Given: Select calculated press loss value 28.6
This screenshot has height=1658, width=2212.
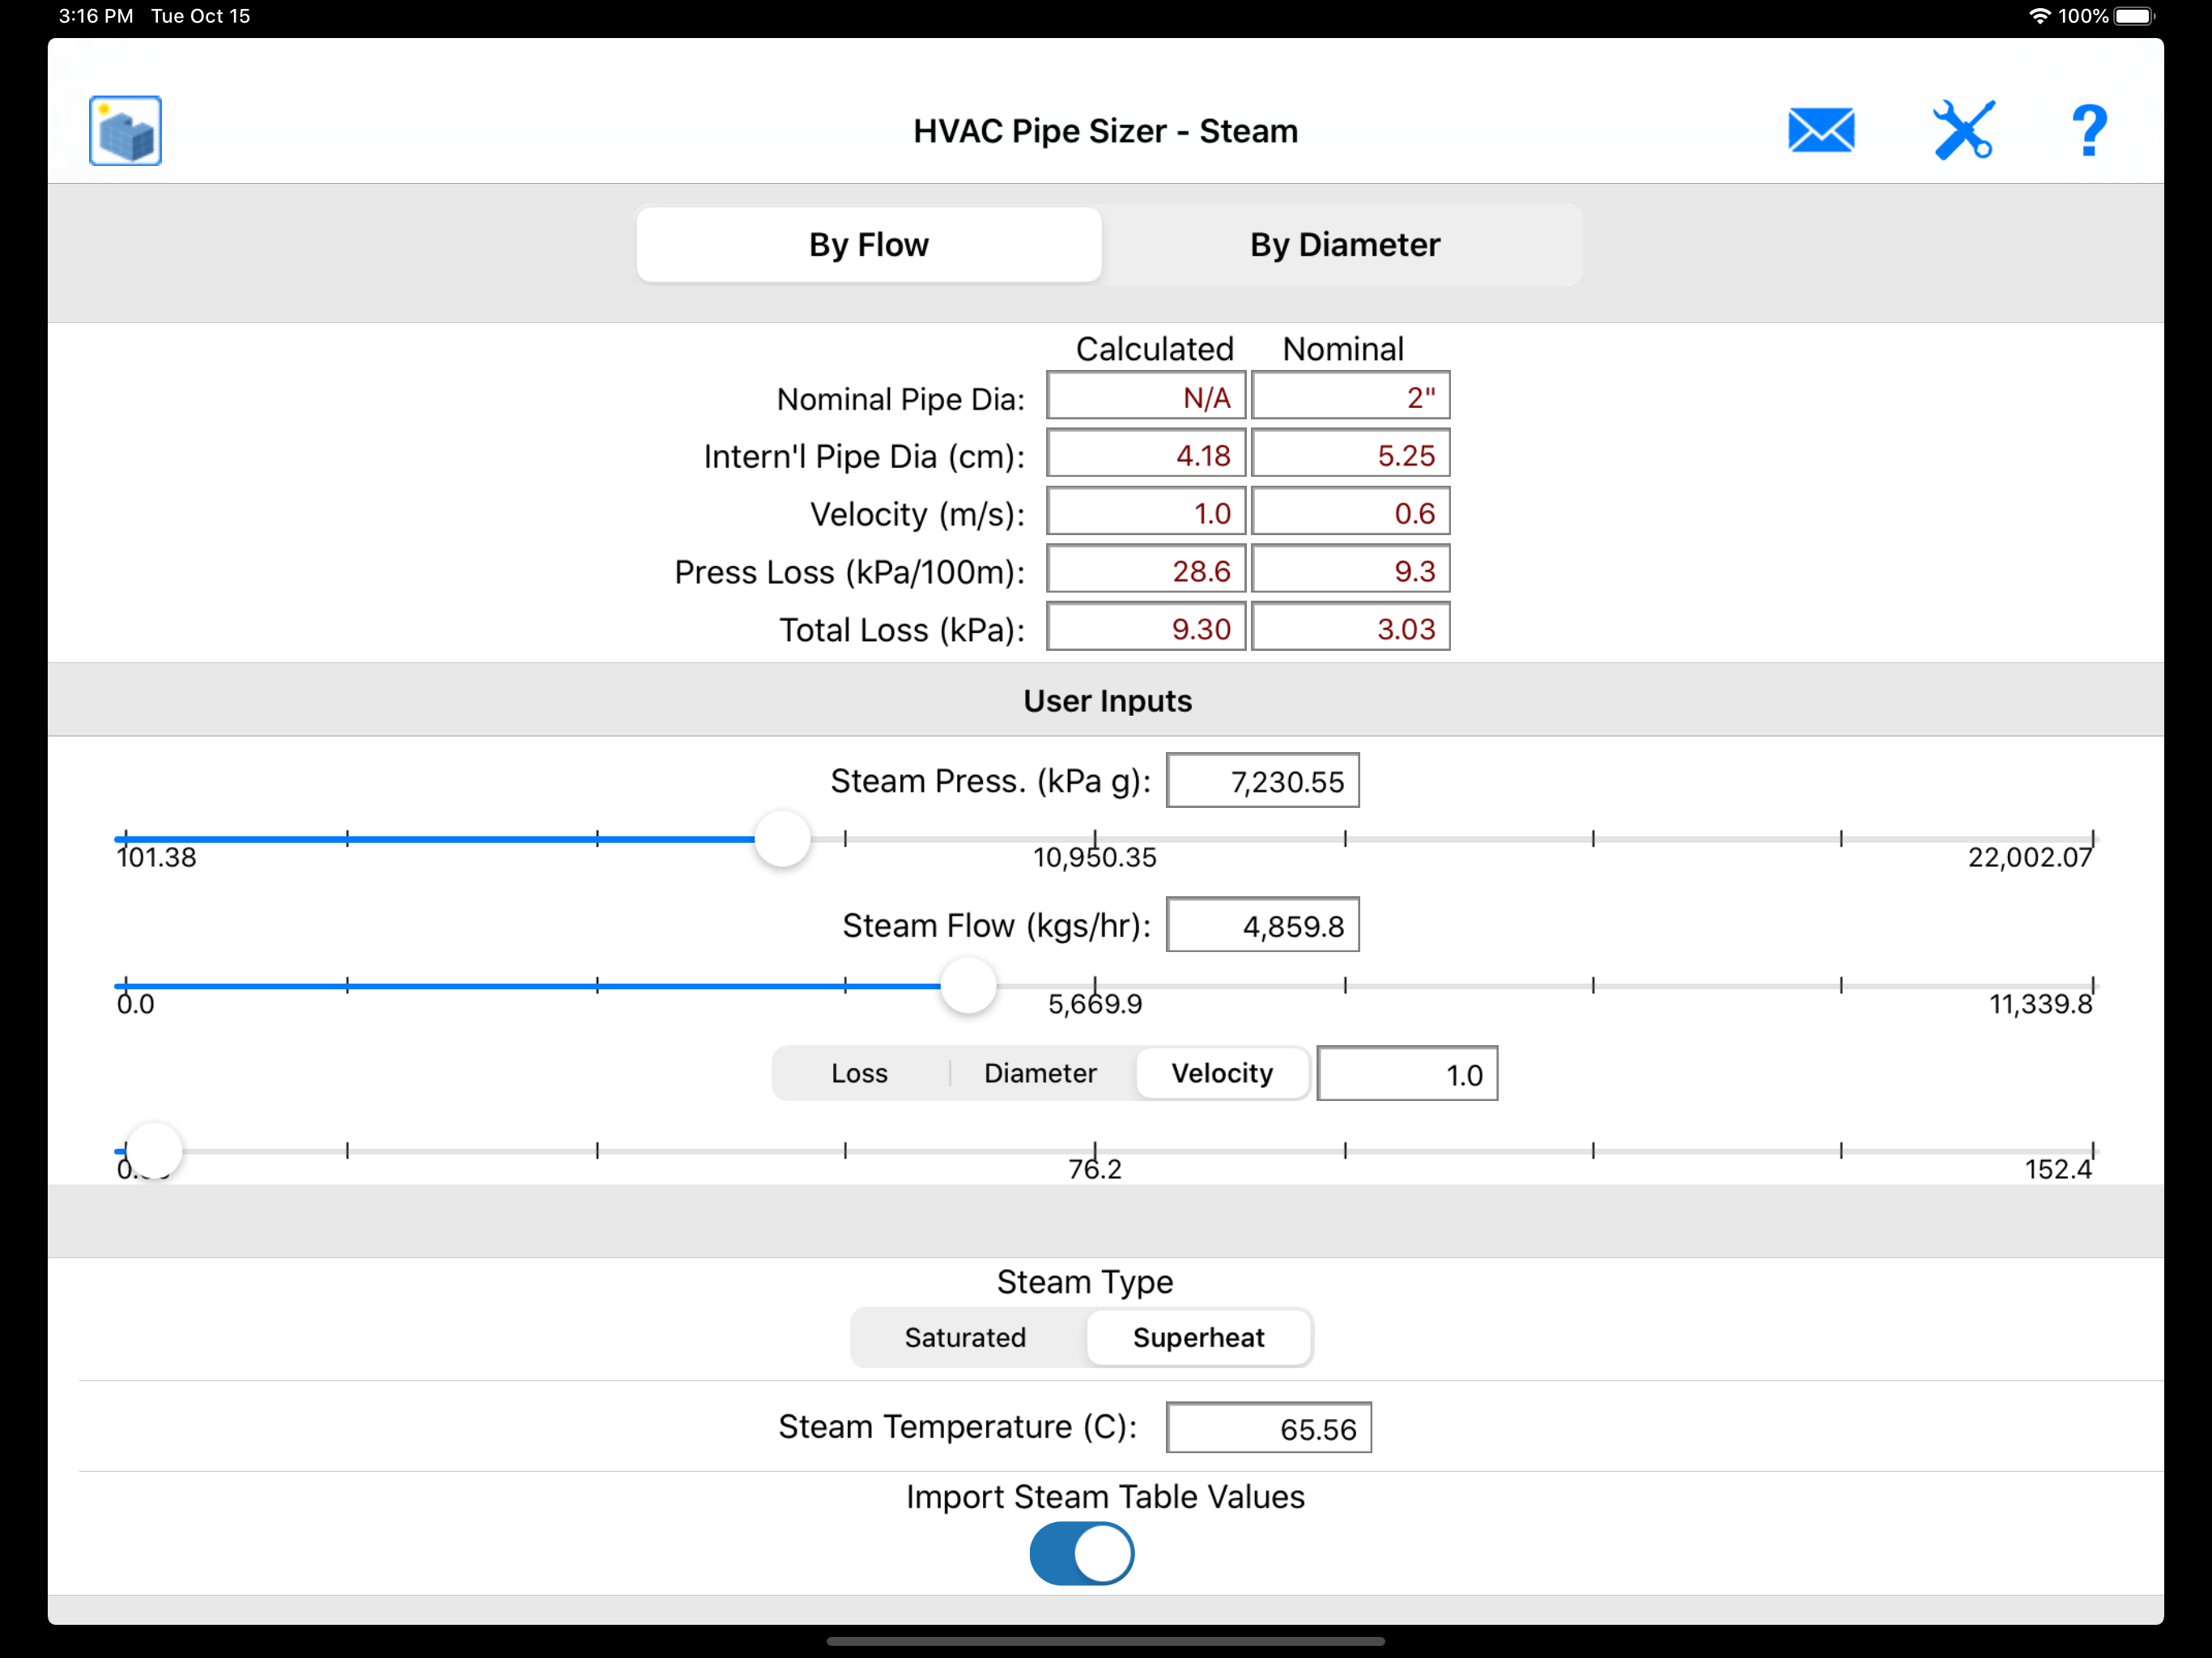Looking at the screenshot, I should click(x=1146, y=570).
